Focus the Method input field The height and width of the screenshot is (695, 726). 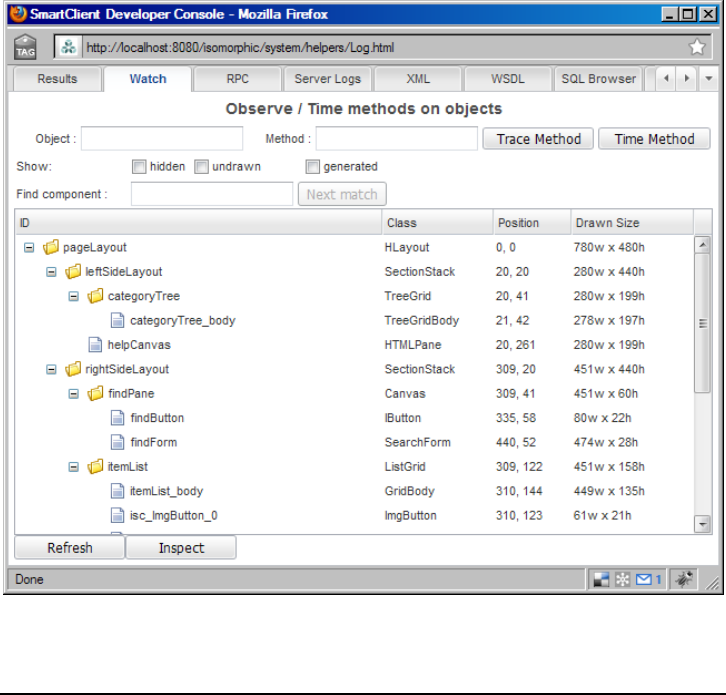click(x=397, y=138)
